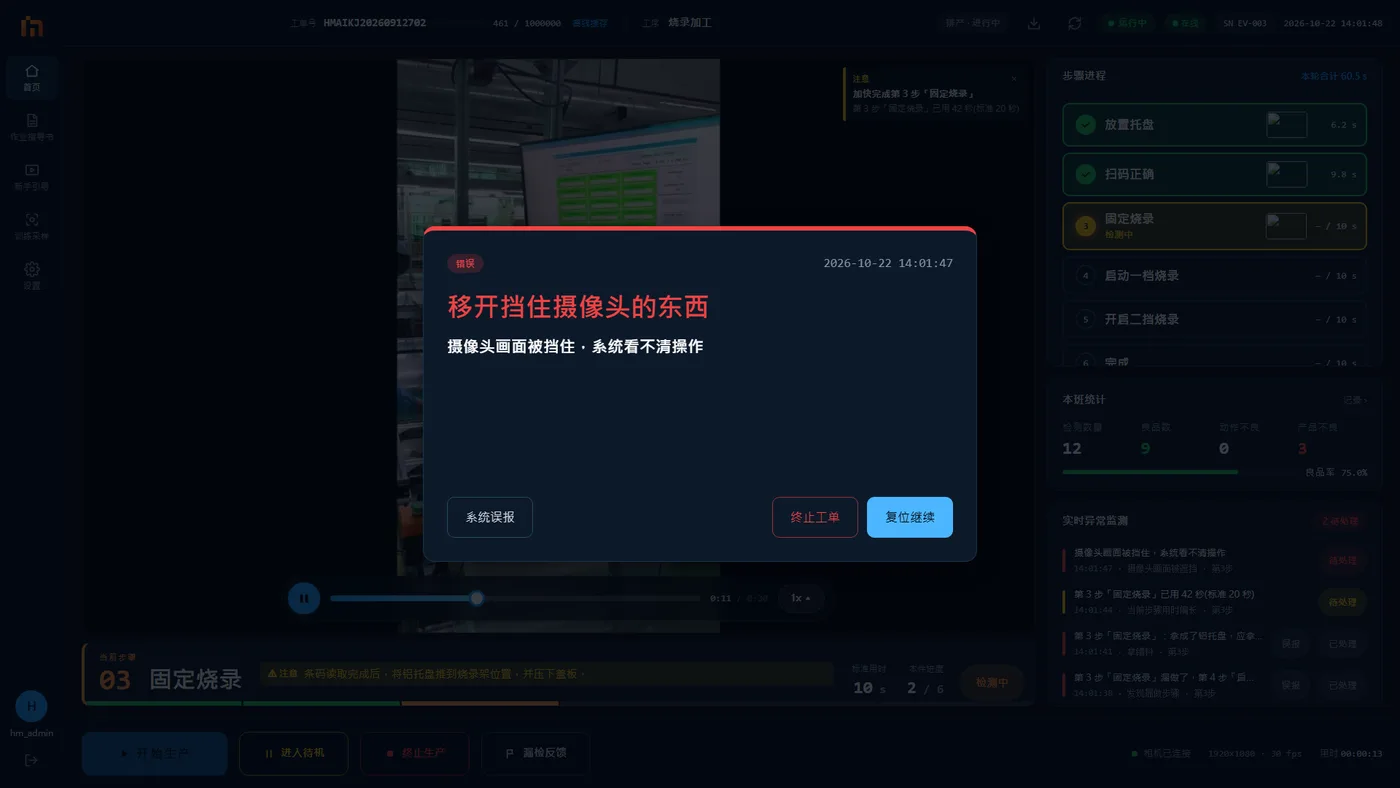Viewport: 1400px width, 788px height.
Task: Click the video progress slider handle
Action: (x=477, y=598)
